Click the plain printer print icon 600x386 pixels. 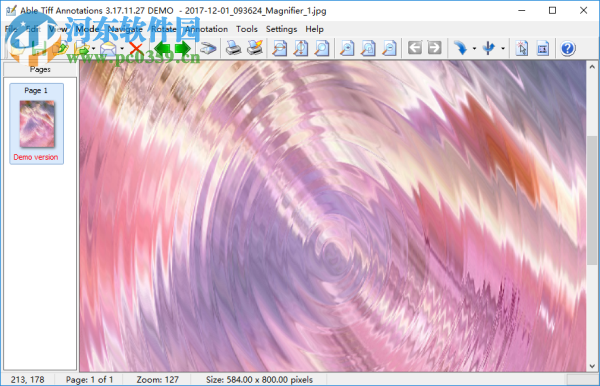[233, 49]
